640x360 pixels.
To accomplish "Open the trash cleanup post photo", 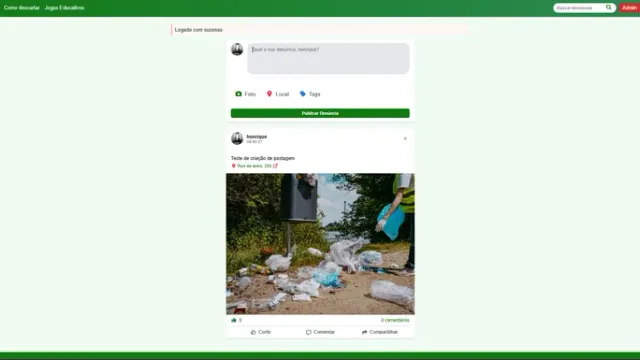I will point(320,244).
